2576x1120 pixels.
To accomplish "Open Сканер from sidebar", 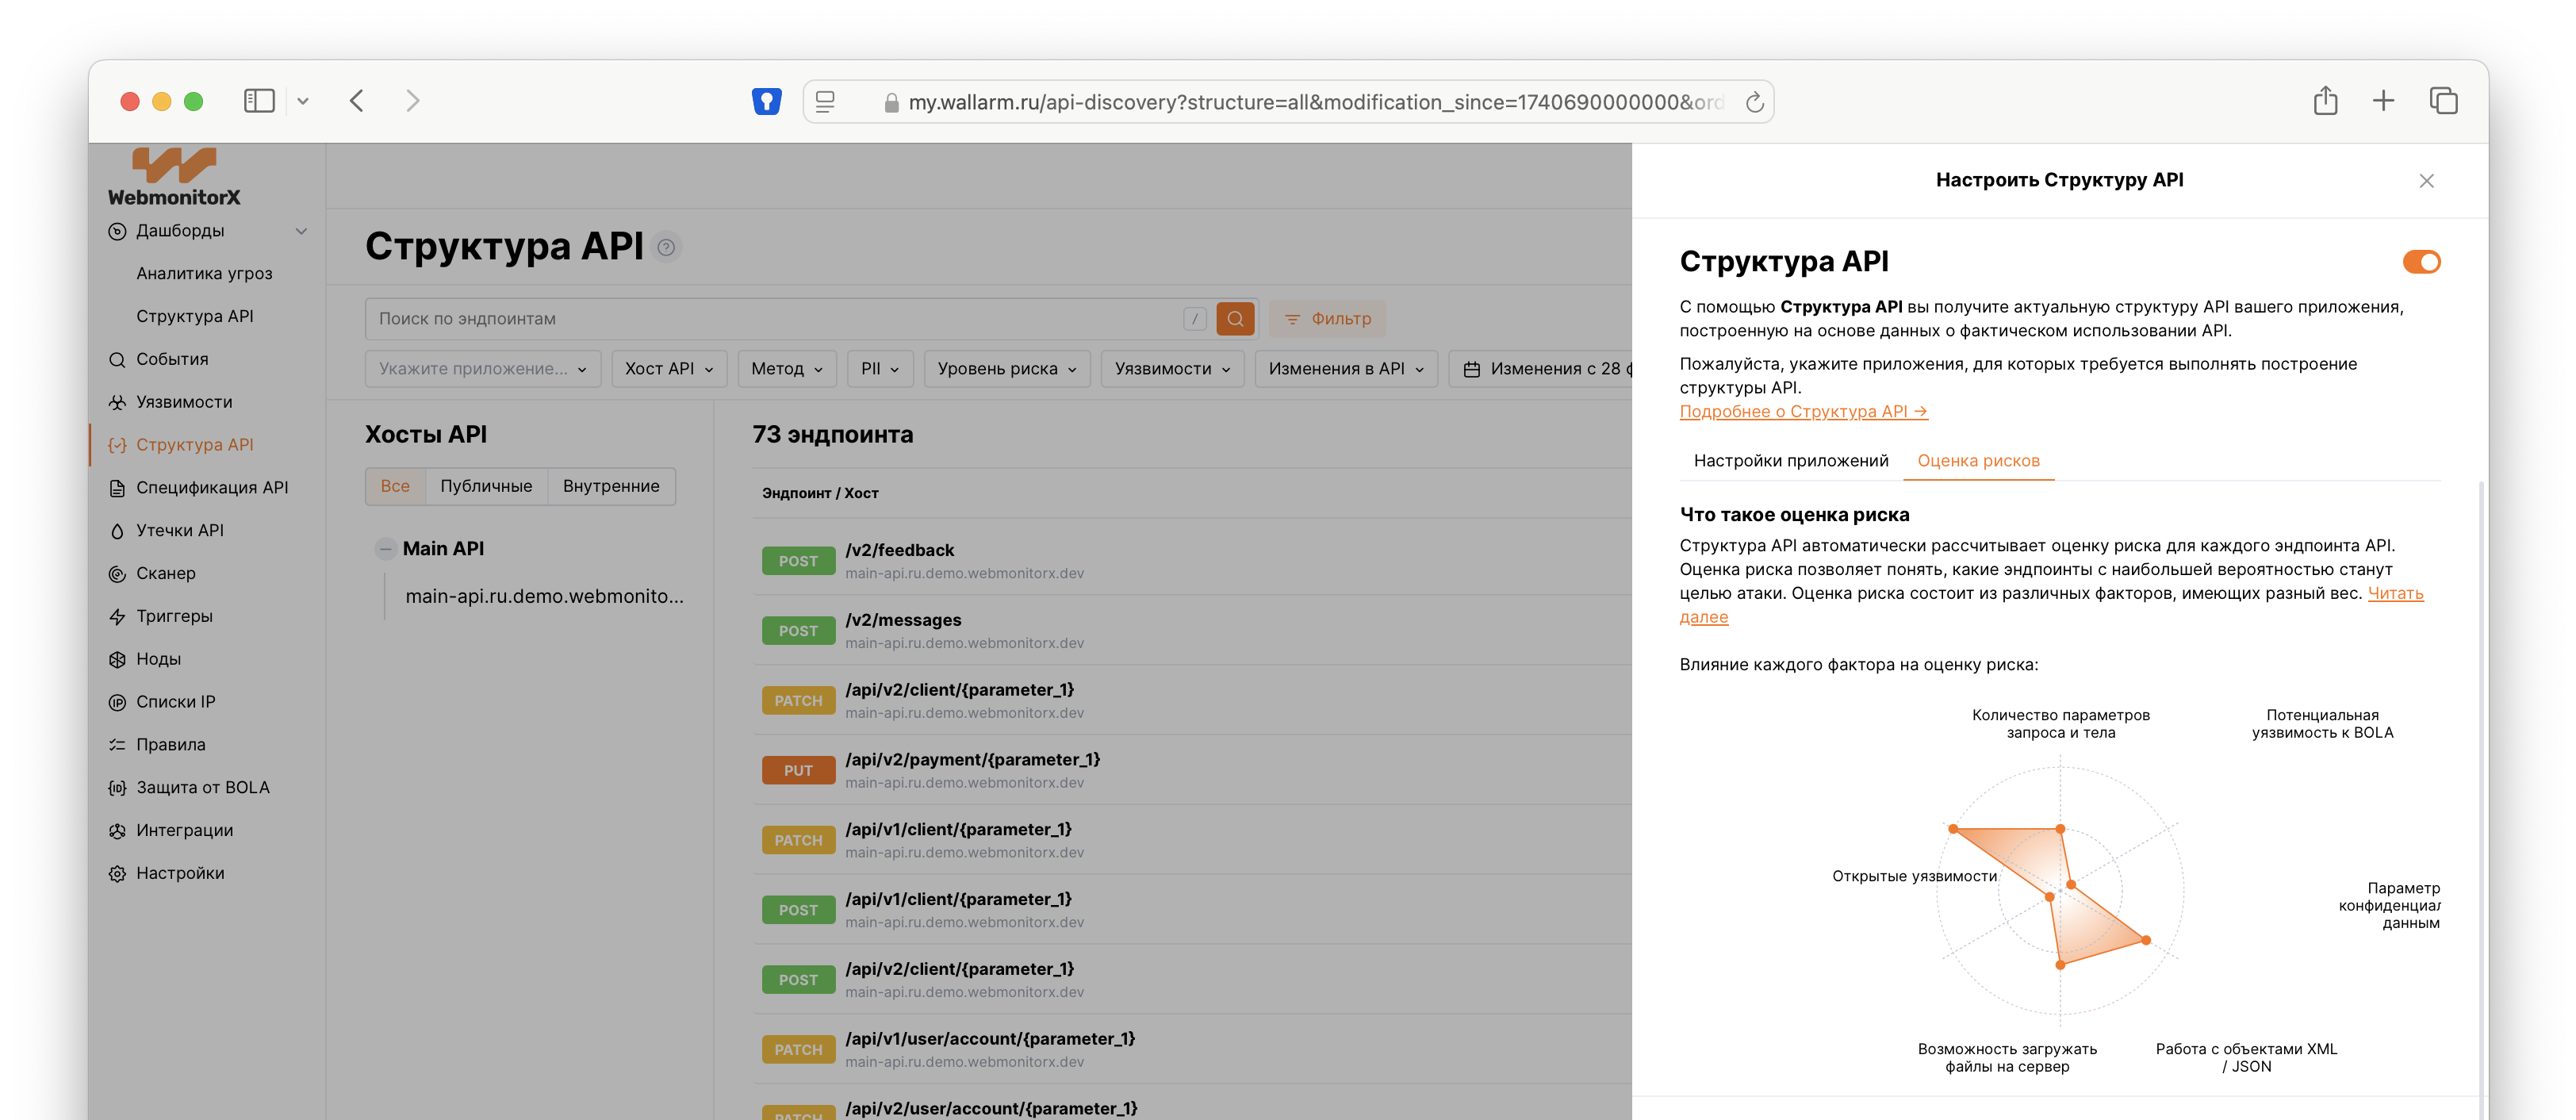I will click(x=165, y=573).
